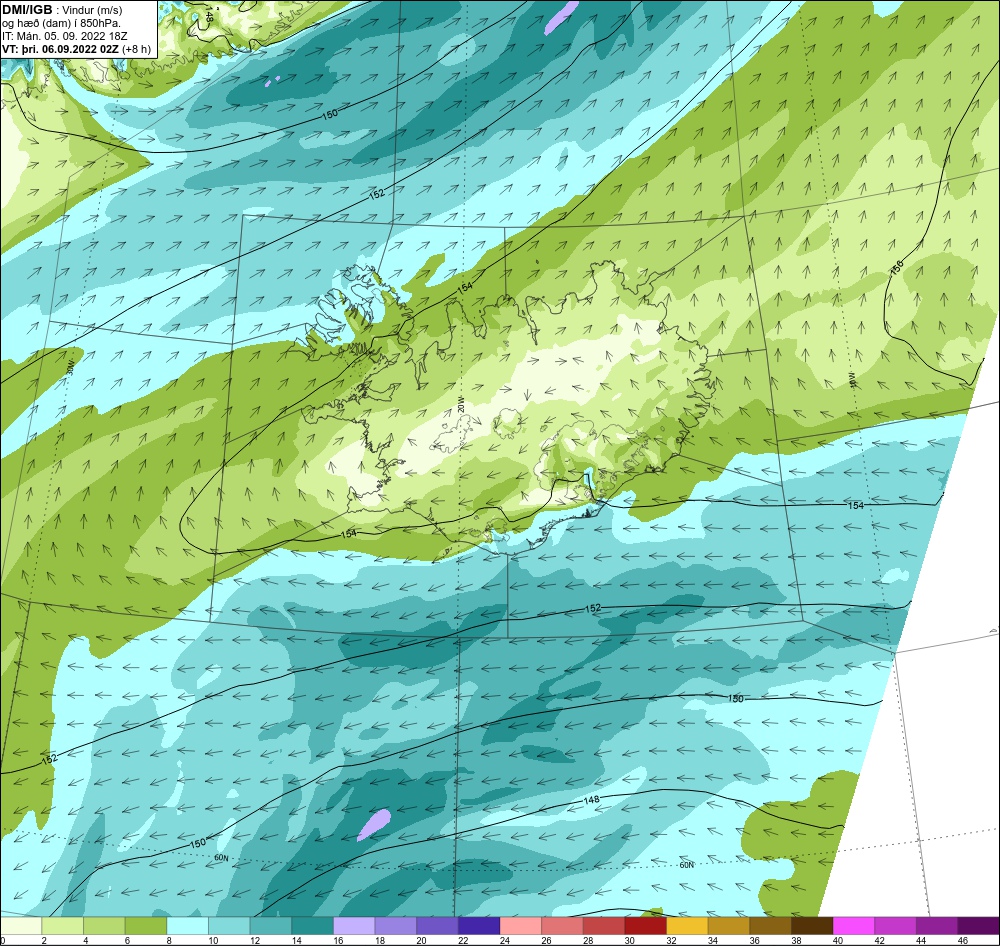Click the dark indigo 22–24 legend swatch
Screen dimensions: 1000x946
click(479, 926)
